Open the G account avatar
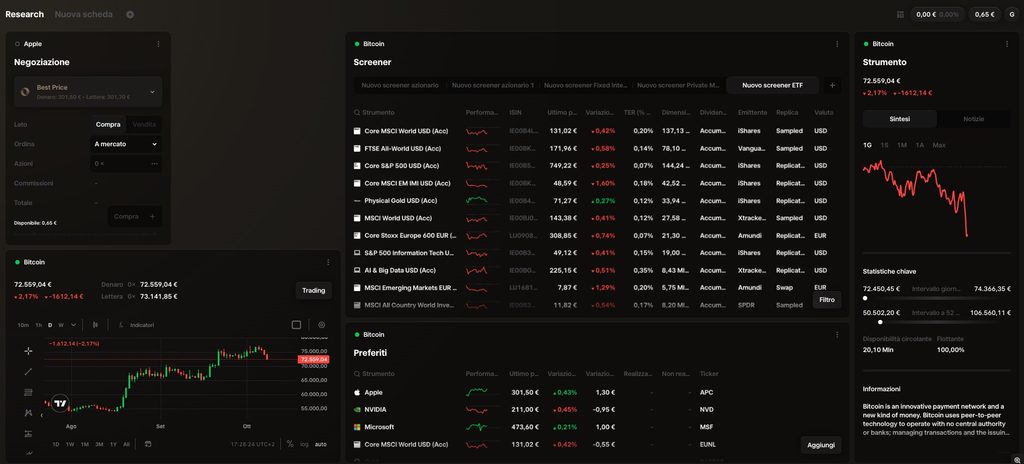 pos(1012,14)
